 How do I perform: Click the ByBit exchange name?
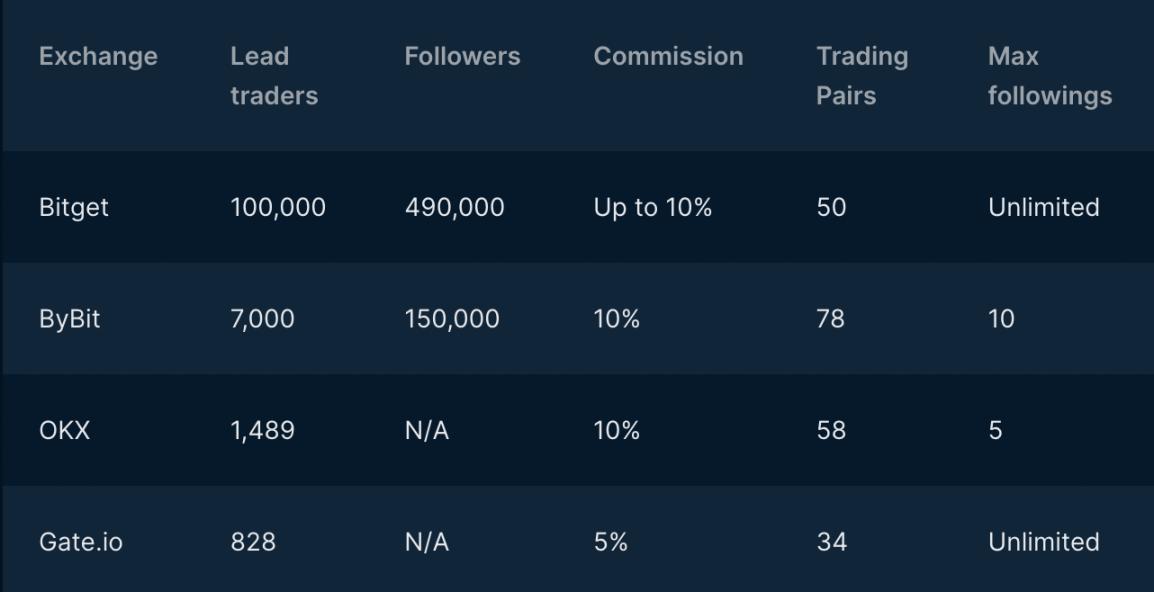pyautogui.click(x=70, y=320)
